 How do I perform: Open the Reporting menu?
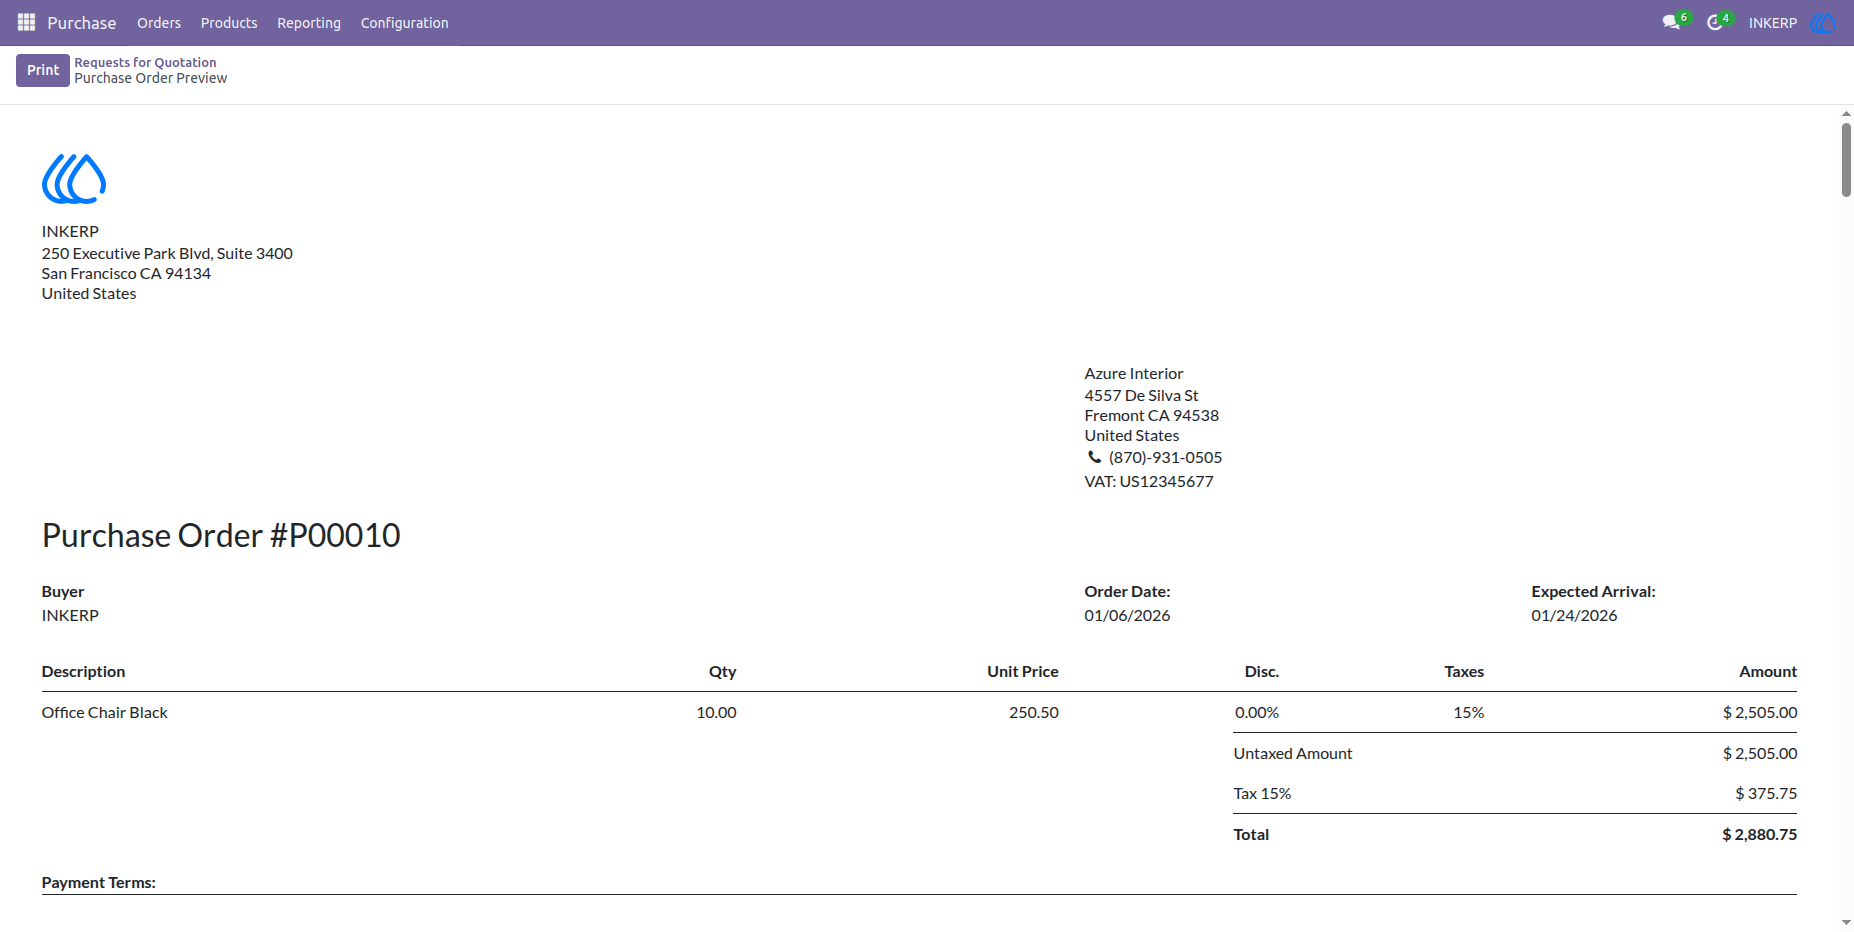[x=309, y=22]
